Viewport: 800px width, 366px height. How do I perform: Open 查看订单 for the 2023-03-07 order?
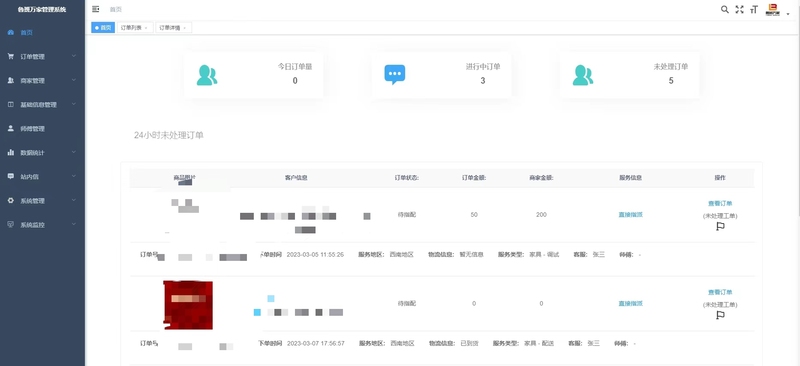coord(720,292)
